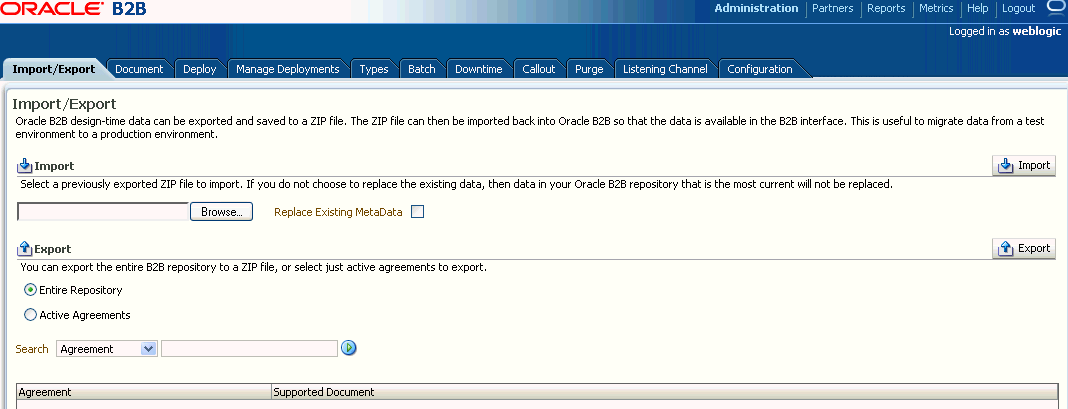Screen dimensions: 1068x409
Task: Open the Callout tab
Action: (x=539, y=69)
